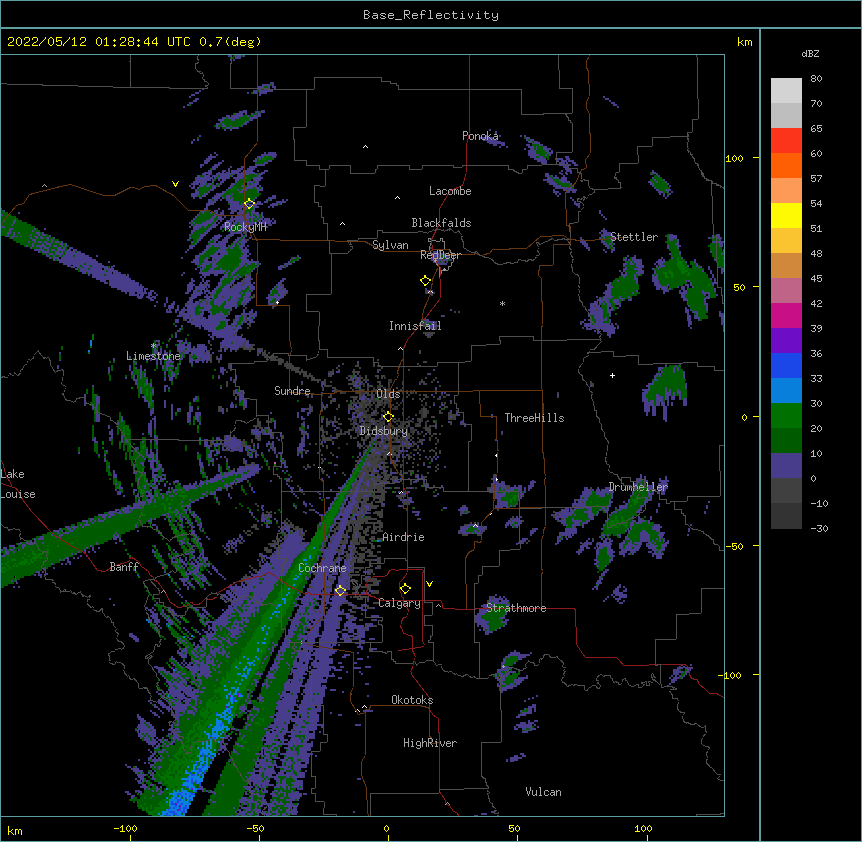Click the ThreeHills town label
This screenshot has width=862, height=842.
point(535,418)
